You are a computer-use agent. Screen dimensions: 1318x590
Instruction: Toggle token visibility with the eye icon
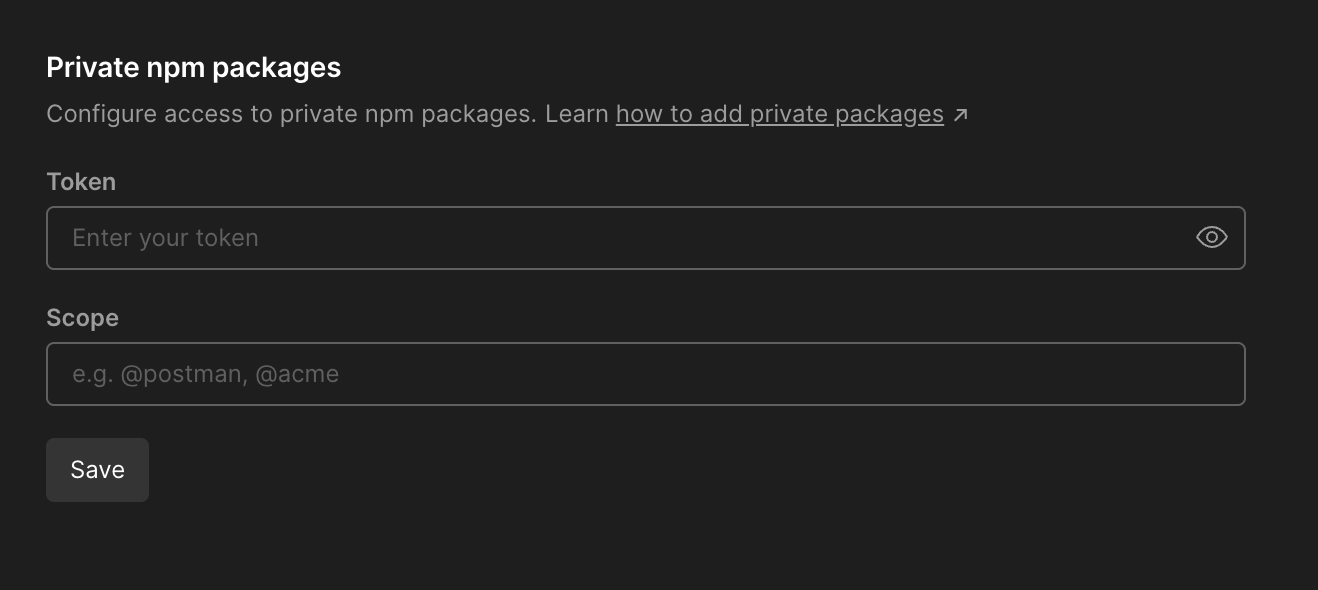click(x=1211, y=238)
